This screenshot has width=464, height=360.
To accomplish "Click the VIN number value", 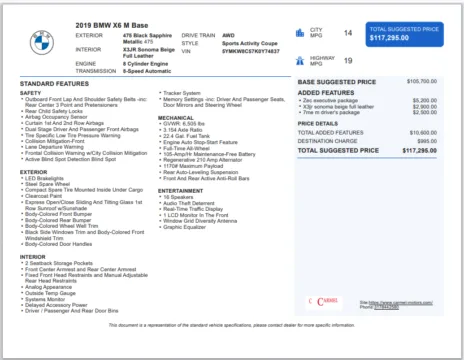I will 251,51.
